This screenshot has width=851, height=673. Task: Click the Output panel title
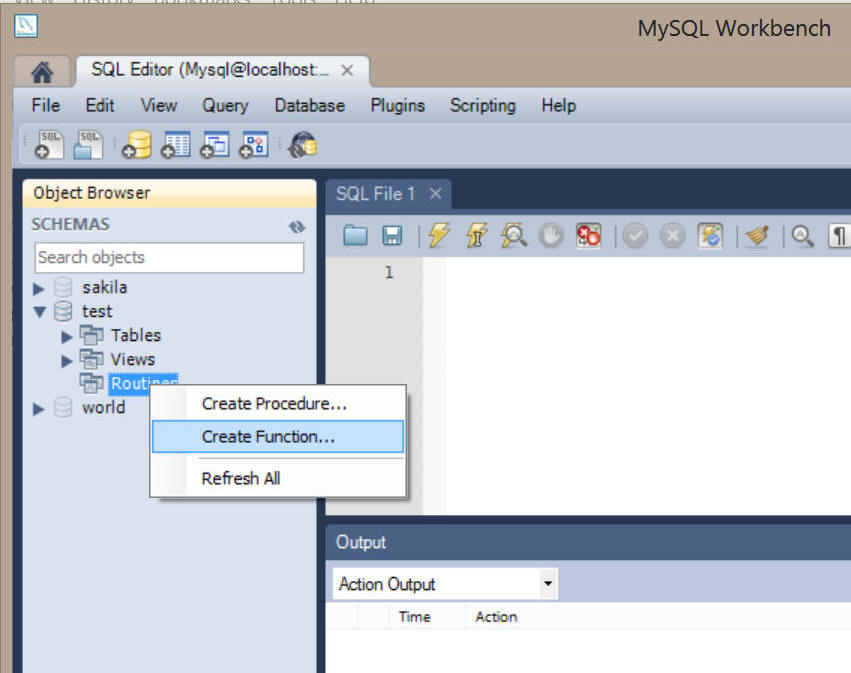[x=360, y=542]
